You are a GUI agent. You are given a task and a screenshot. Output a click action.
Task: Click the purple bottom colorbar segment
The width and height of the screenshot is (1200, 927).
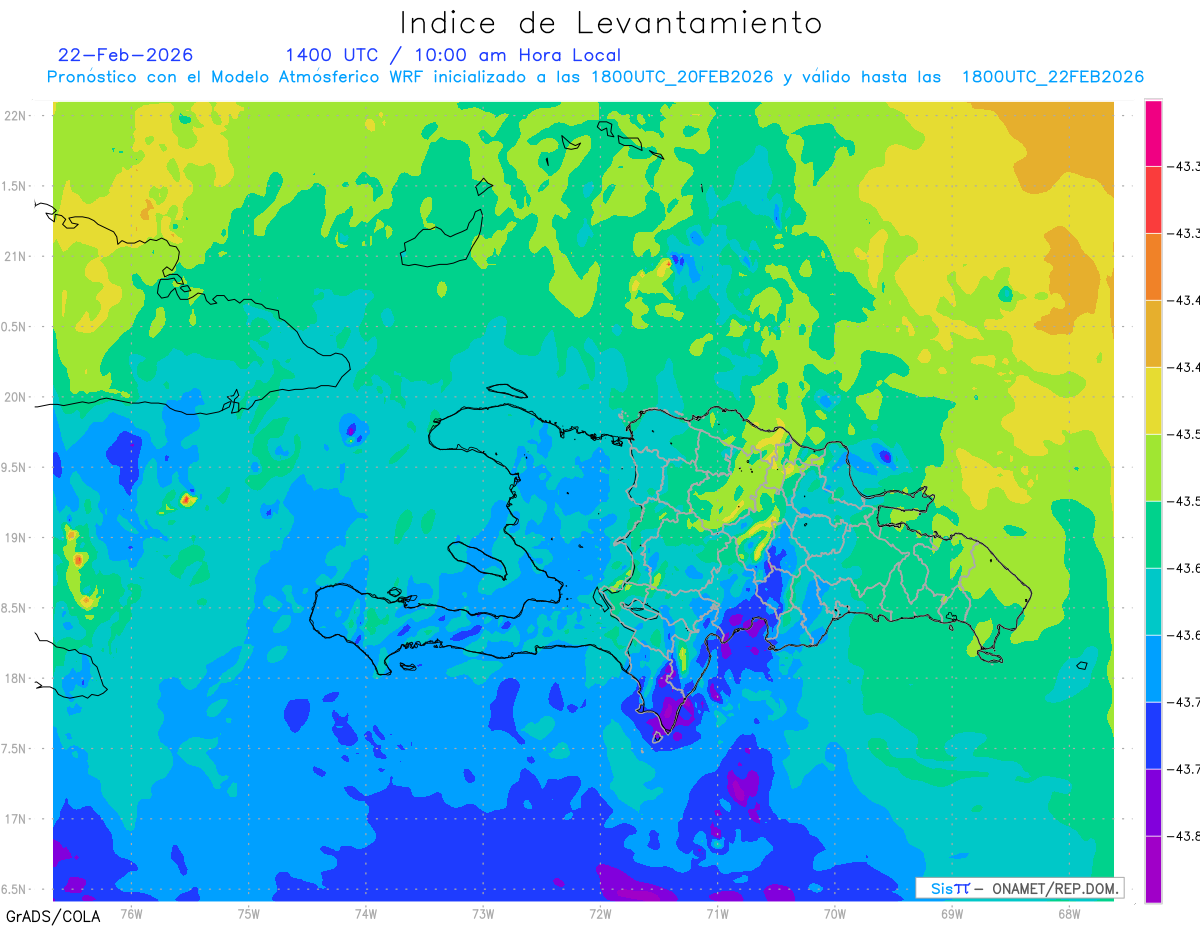point(1153,869)
